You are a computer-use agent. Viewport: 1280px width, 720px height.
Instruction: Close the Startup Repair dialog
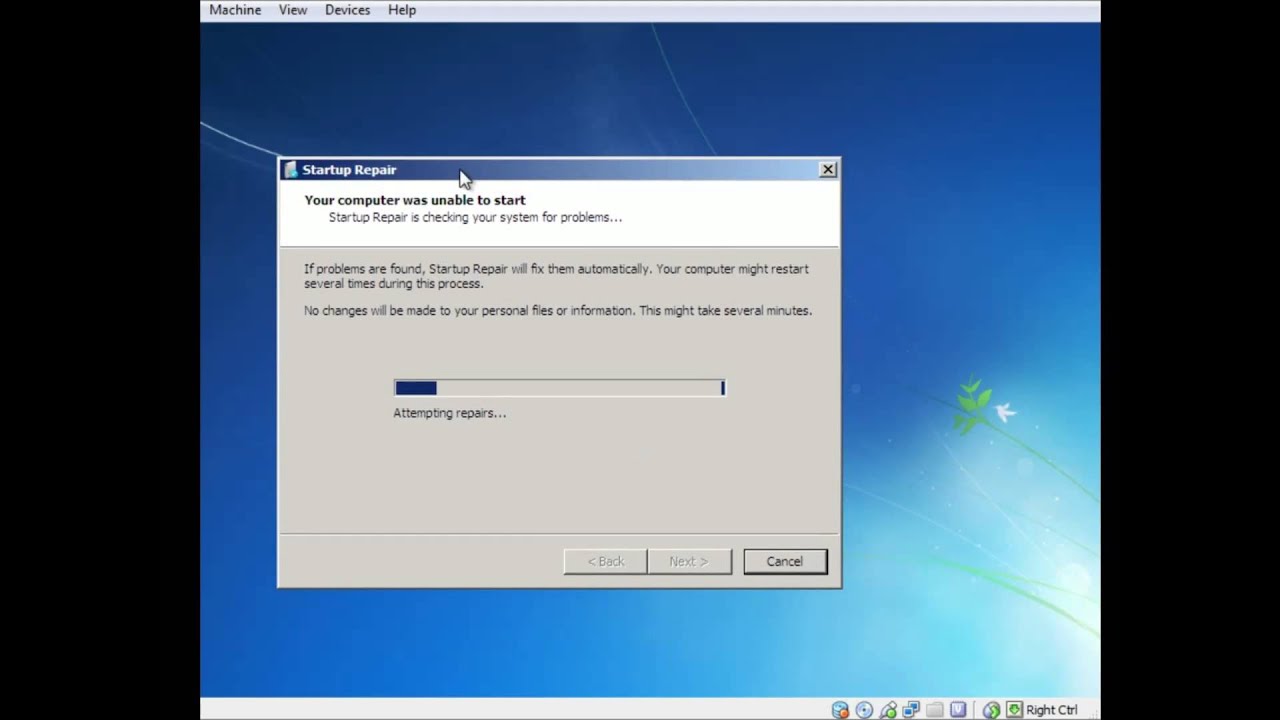point(828,170)
